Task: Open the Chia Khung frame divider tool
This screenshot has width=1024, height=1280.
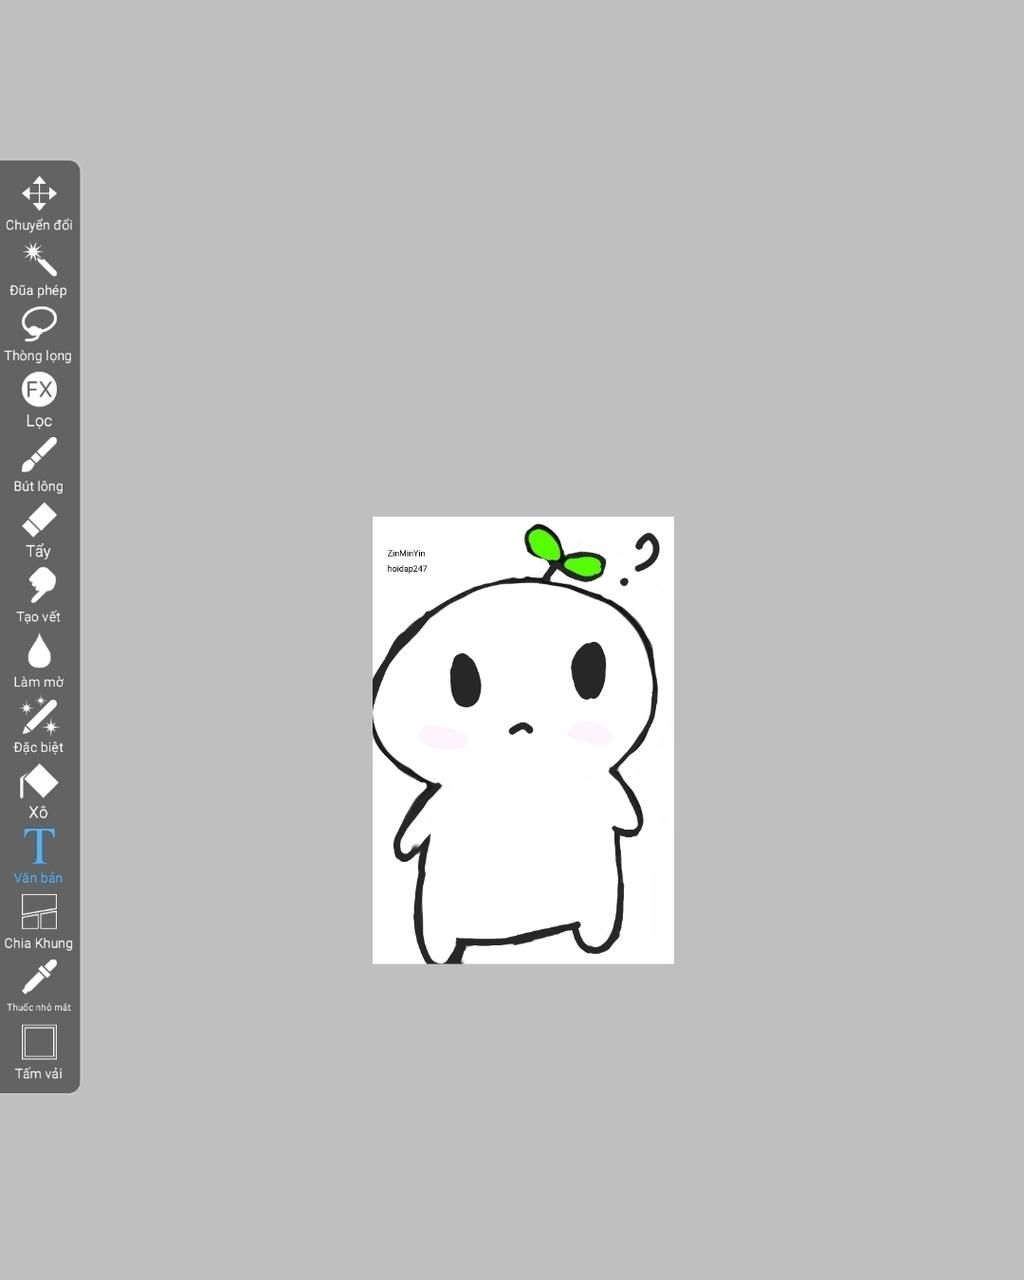Action: point(39,922)
